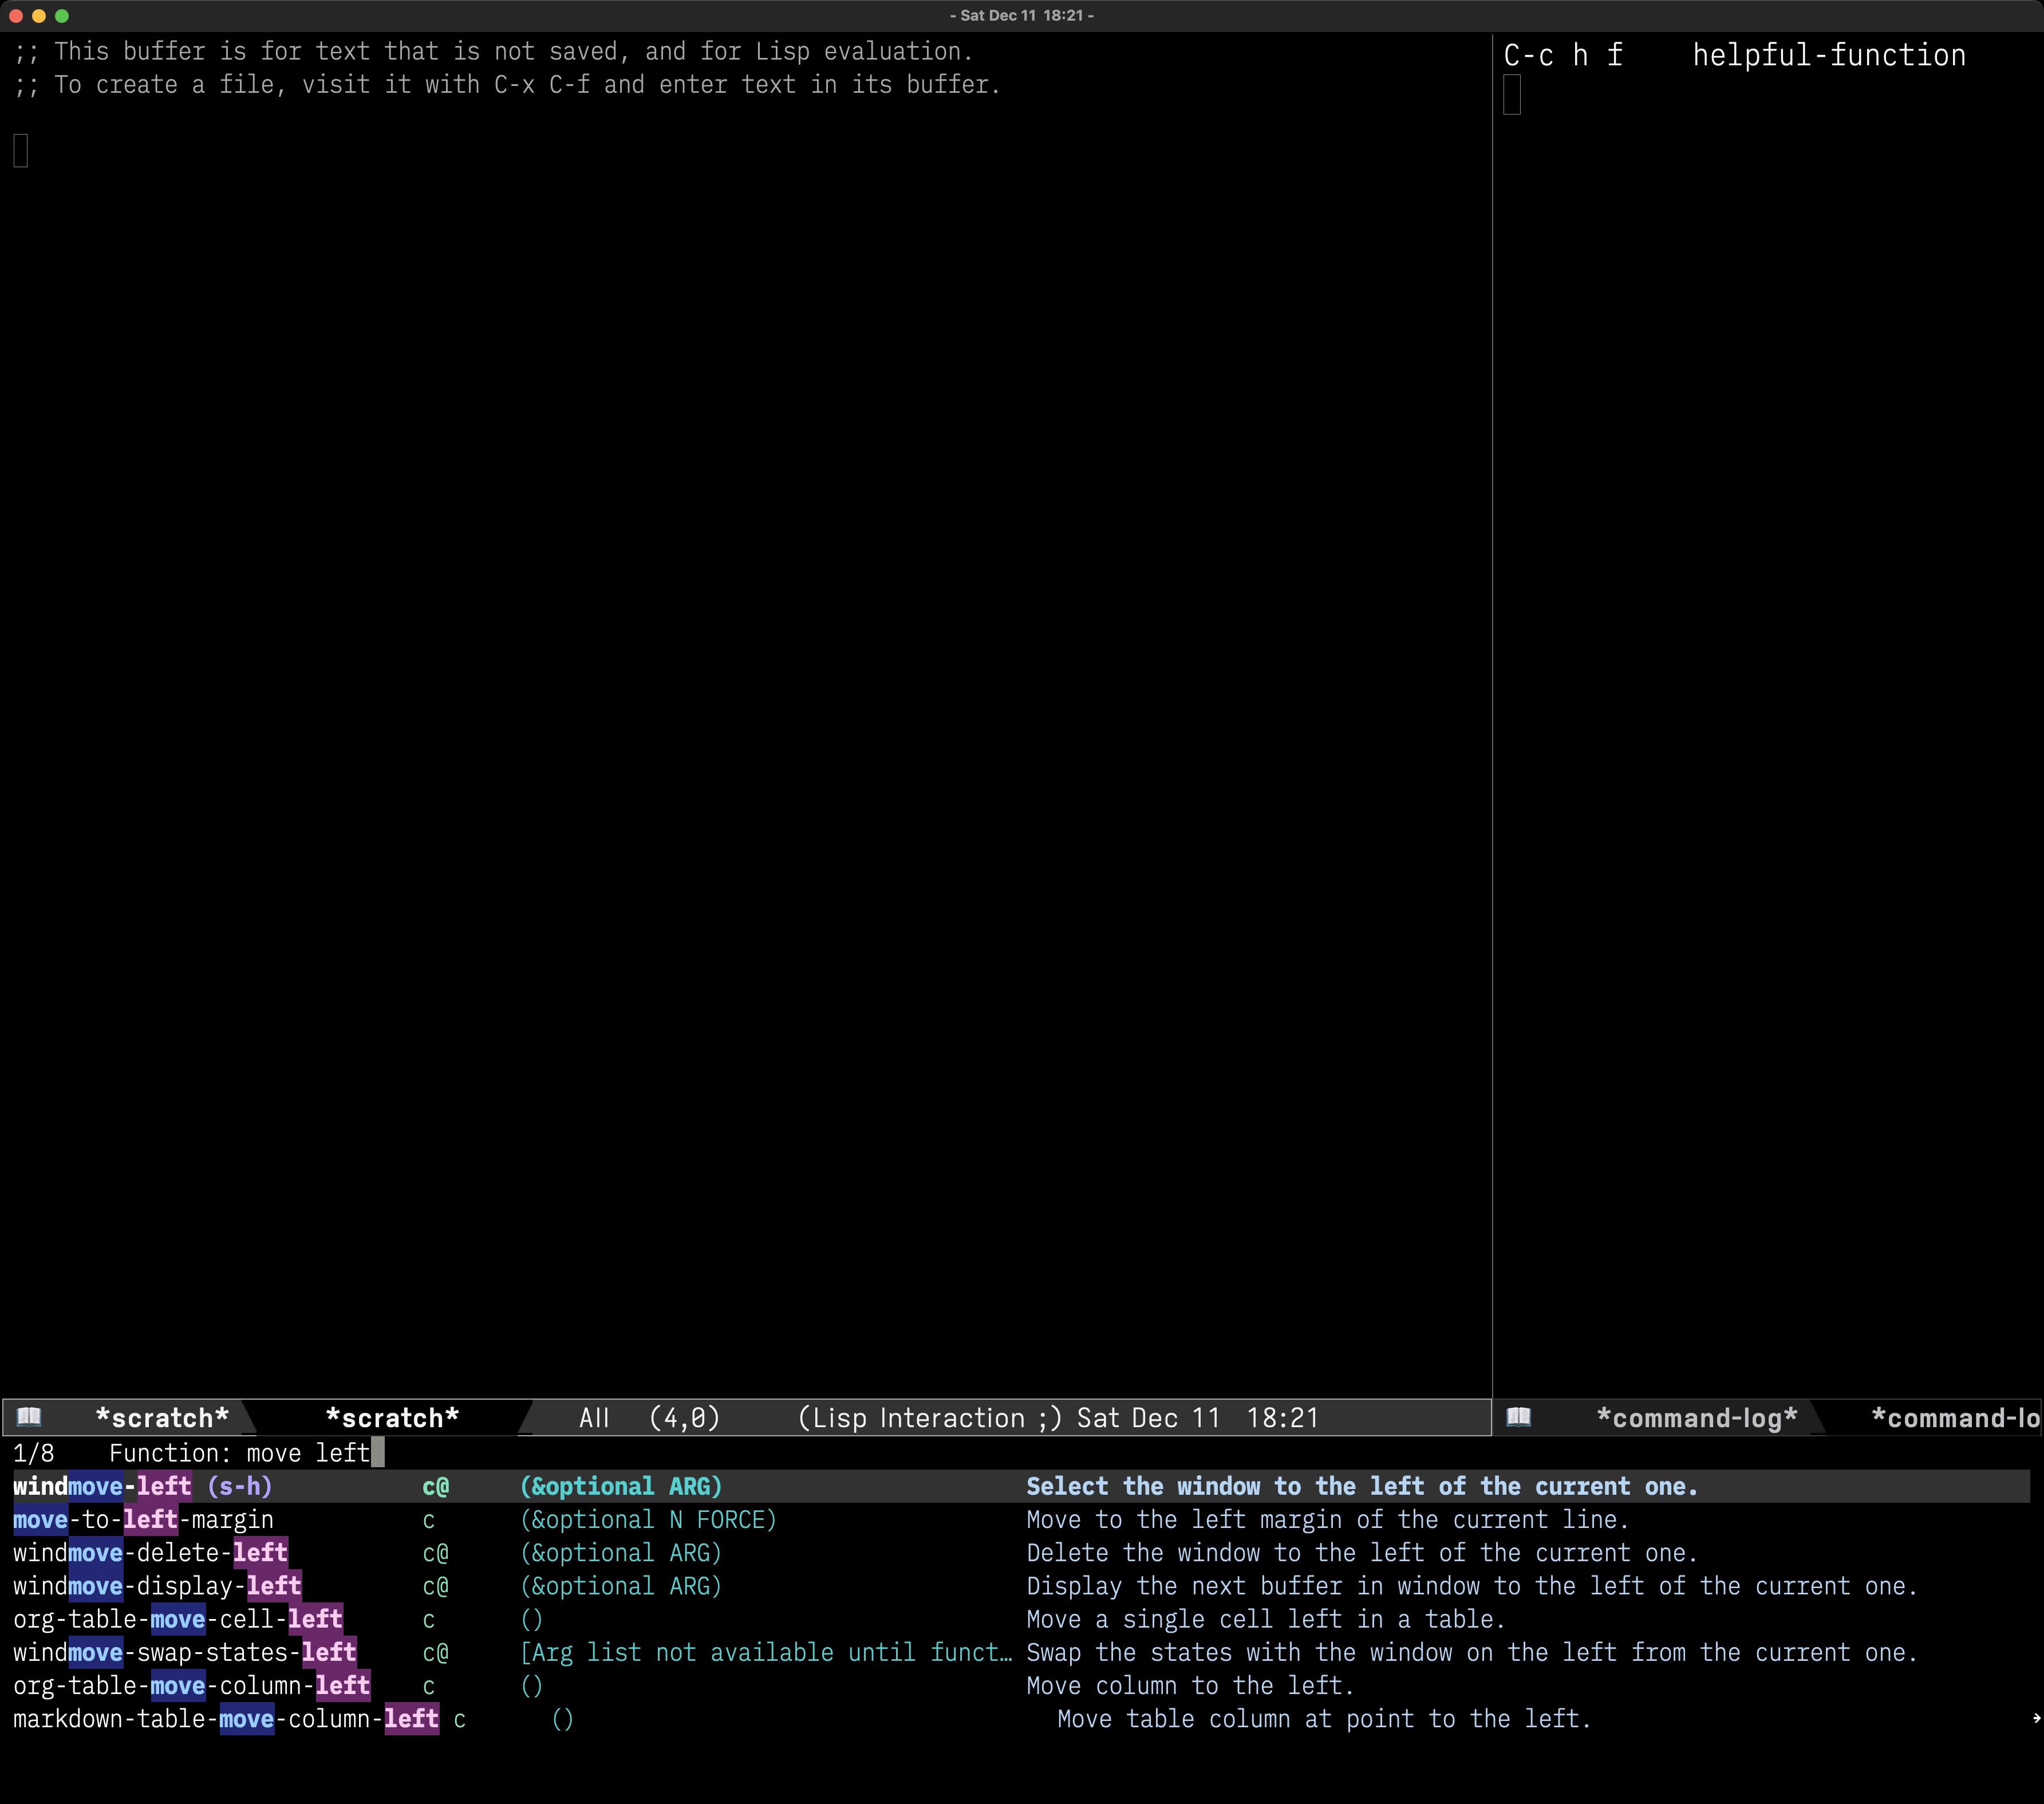Click the red close window button
2044x1804 pixels.
coord(16,16)
